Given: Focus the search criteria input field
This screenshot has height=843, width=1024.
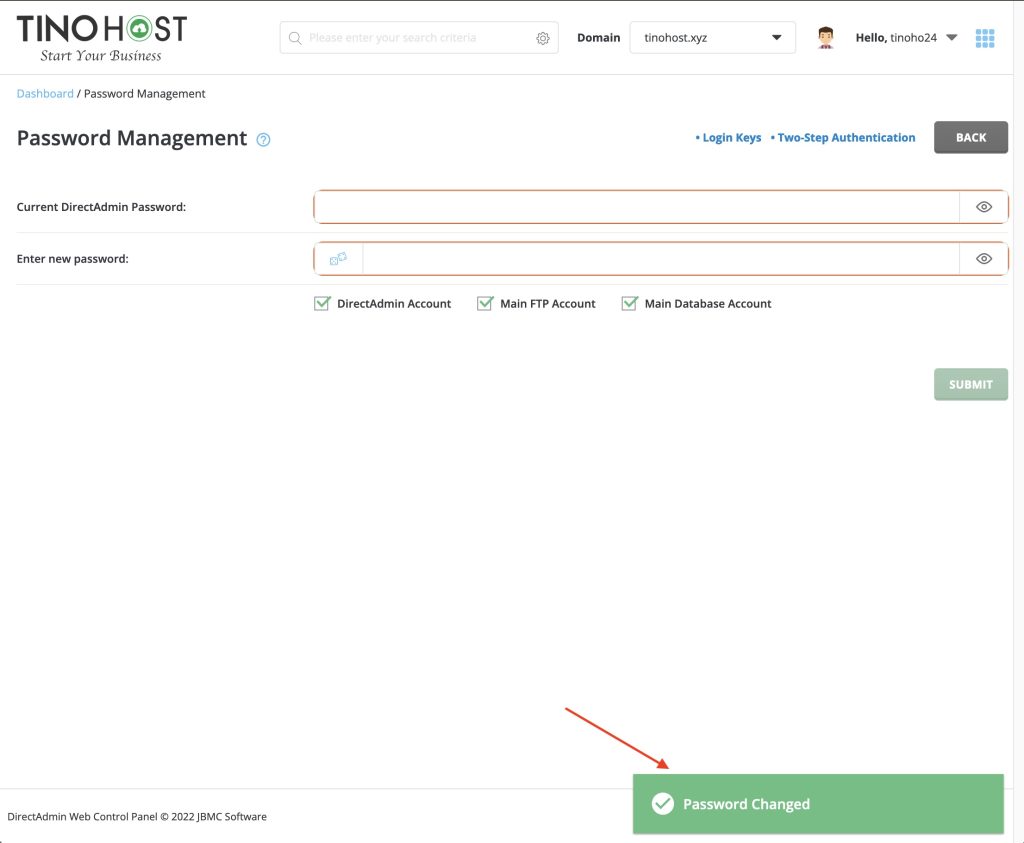Looking at the screenshot, I should 418,38.
